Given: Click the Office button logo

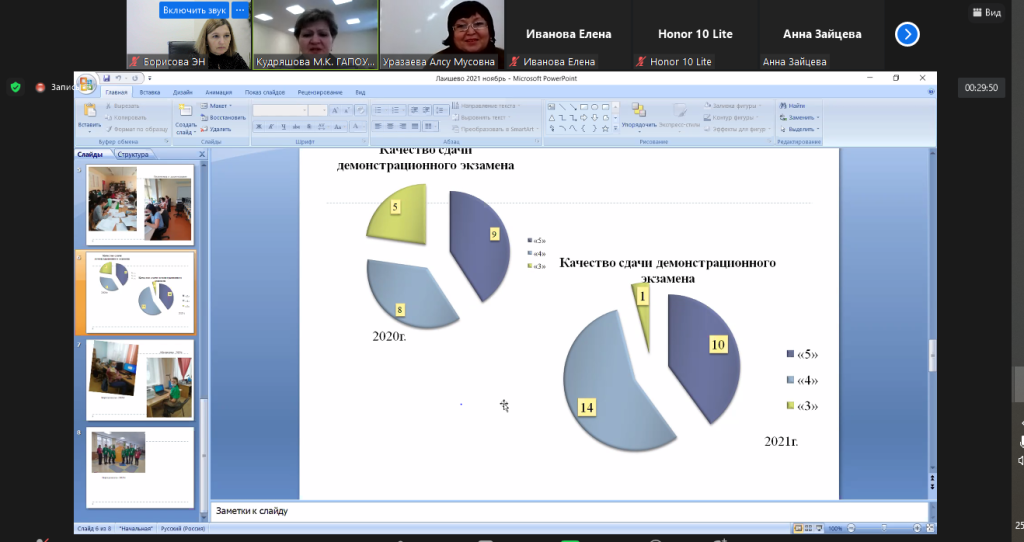Looking at the screenshot, I should pyautogui.click(x=86, y=84).
